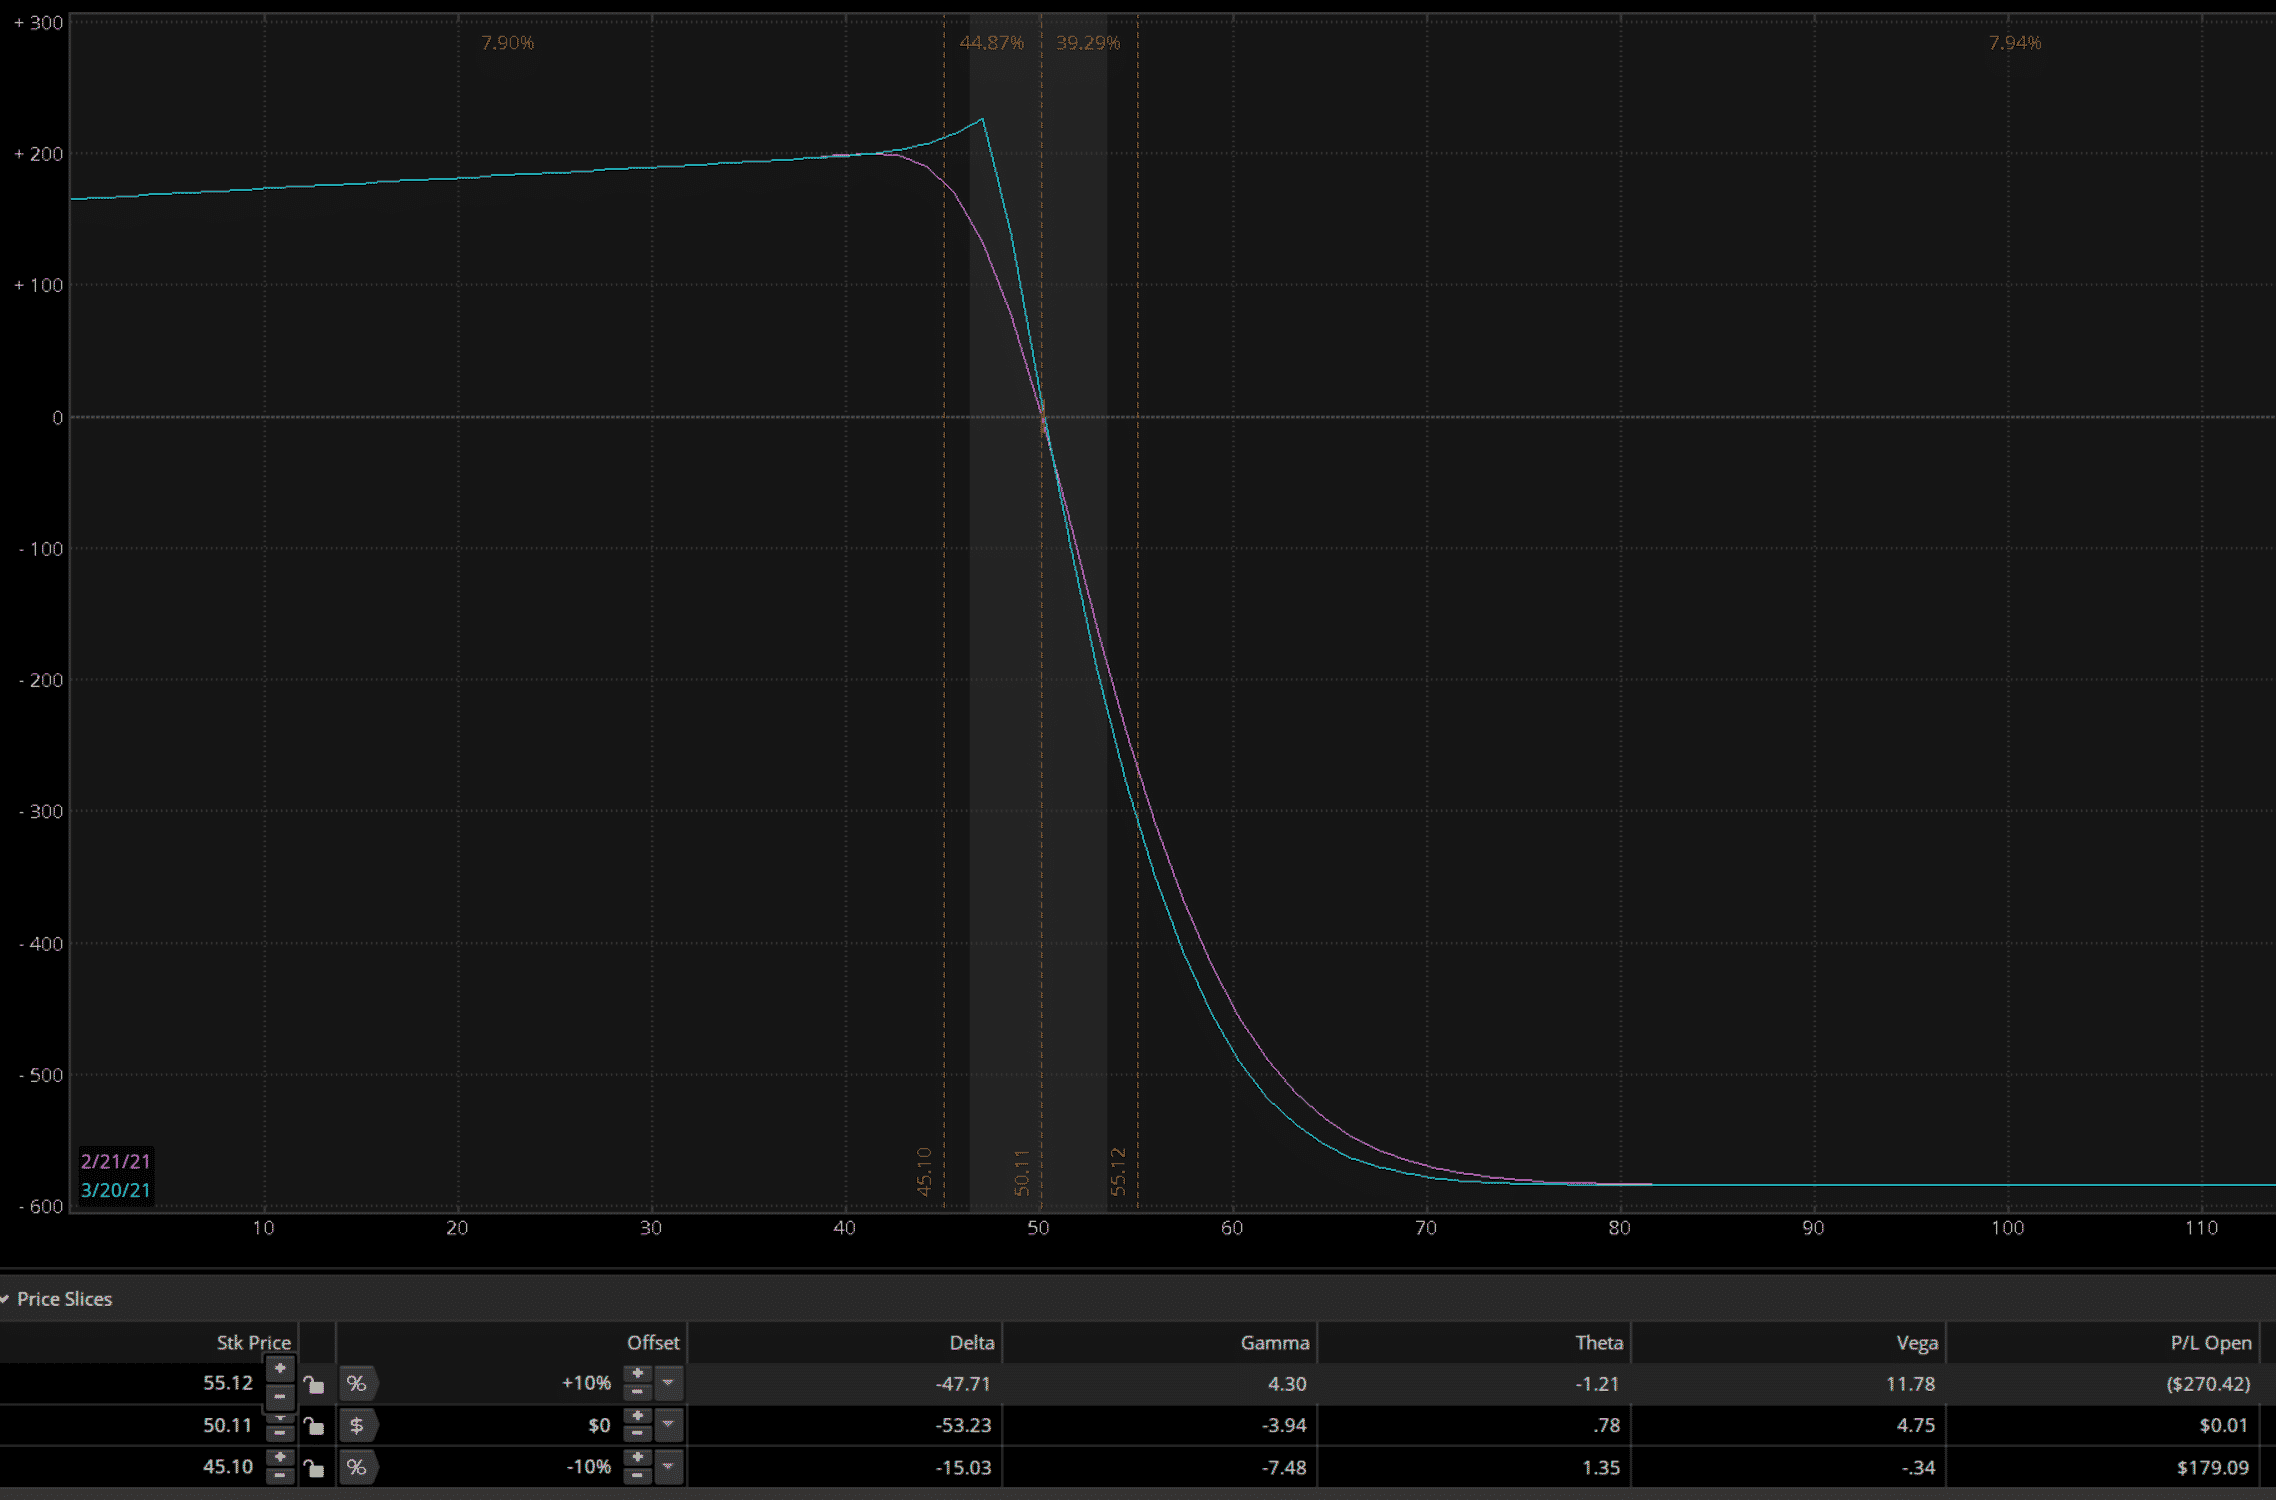2276x1500 pixels.
Task: Select delta value -15.03
Action: click(x=963, y=1468)
